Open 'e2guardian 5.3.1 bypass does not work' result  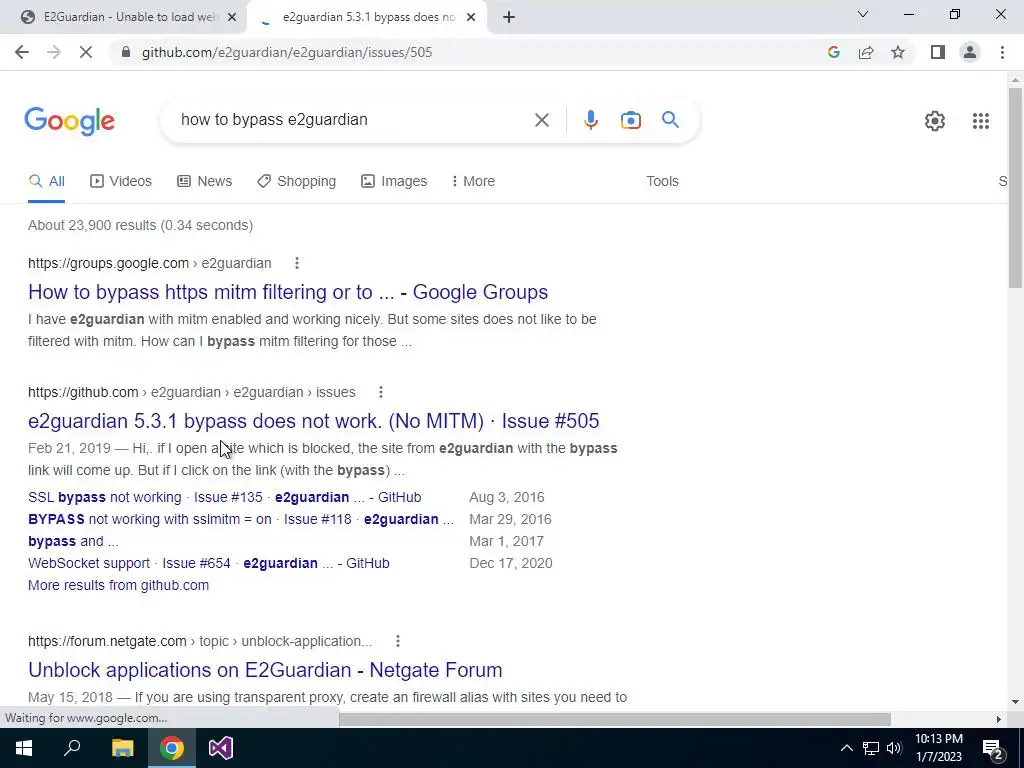(x=313, y=421)
